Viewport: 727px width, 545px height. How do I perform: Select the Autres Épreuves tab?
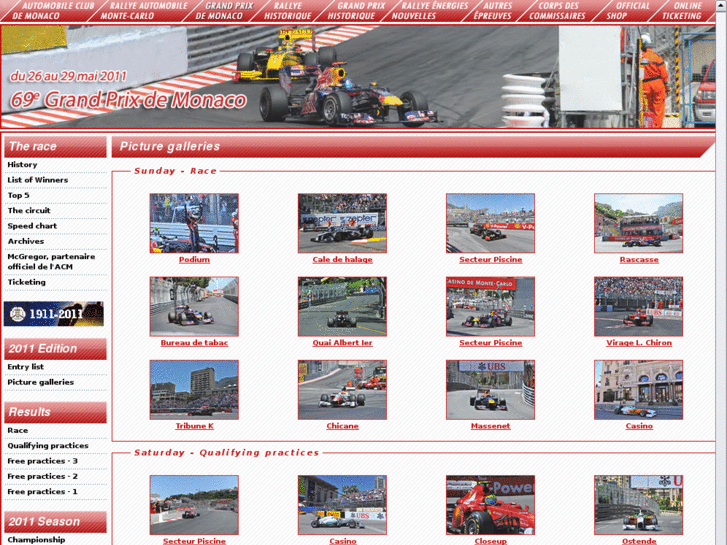pos(493,11)
